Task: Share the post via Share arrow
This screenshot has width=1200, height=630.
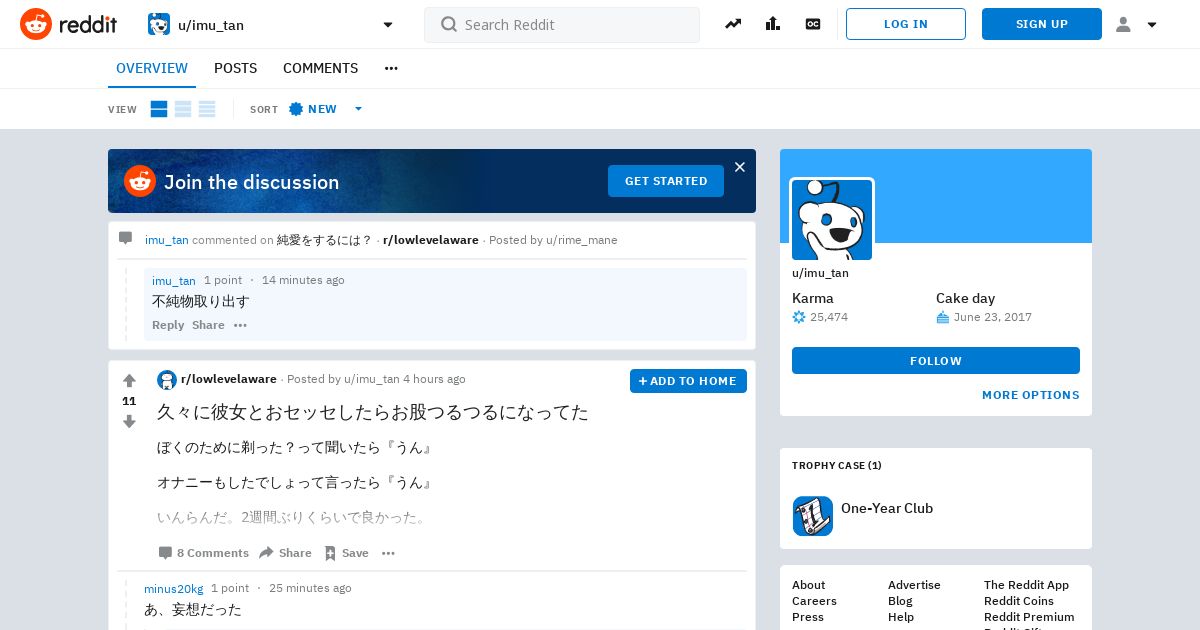Action: point(266,553)
